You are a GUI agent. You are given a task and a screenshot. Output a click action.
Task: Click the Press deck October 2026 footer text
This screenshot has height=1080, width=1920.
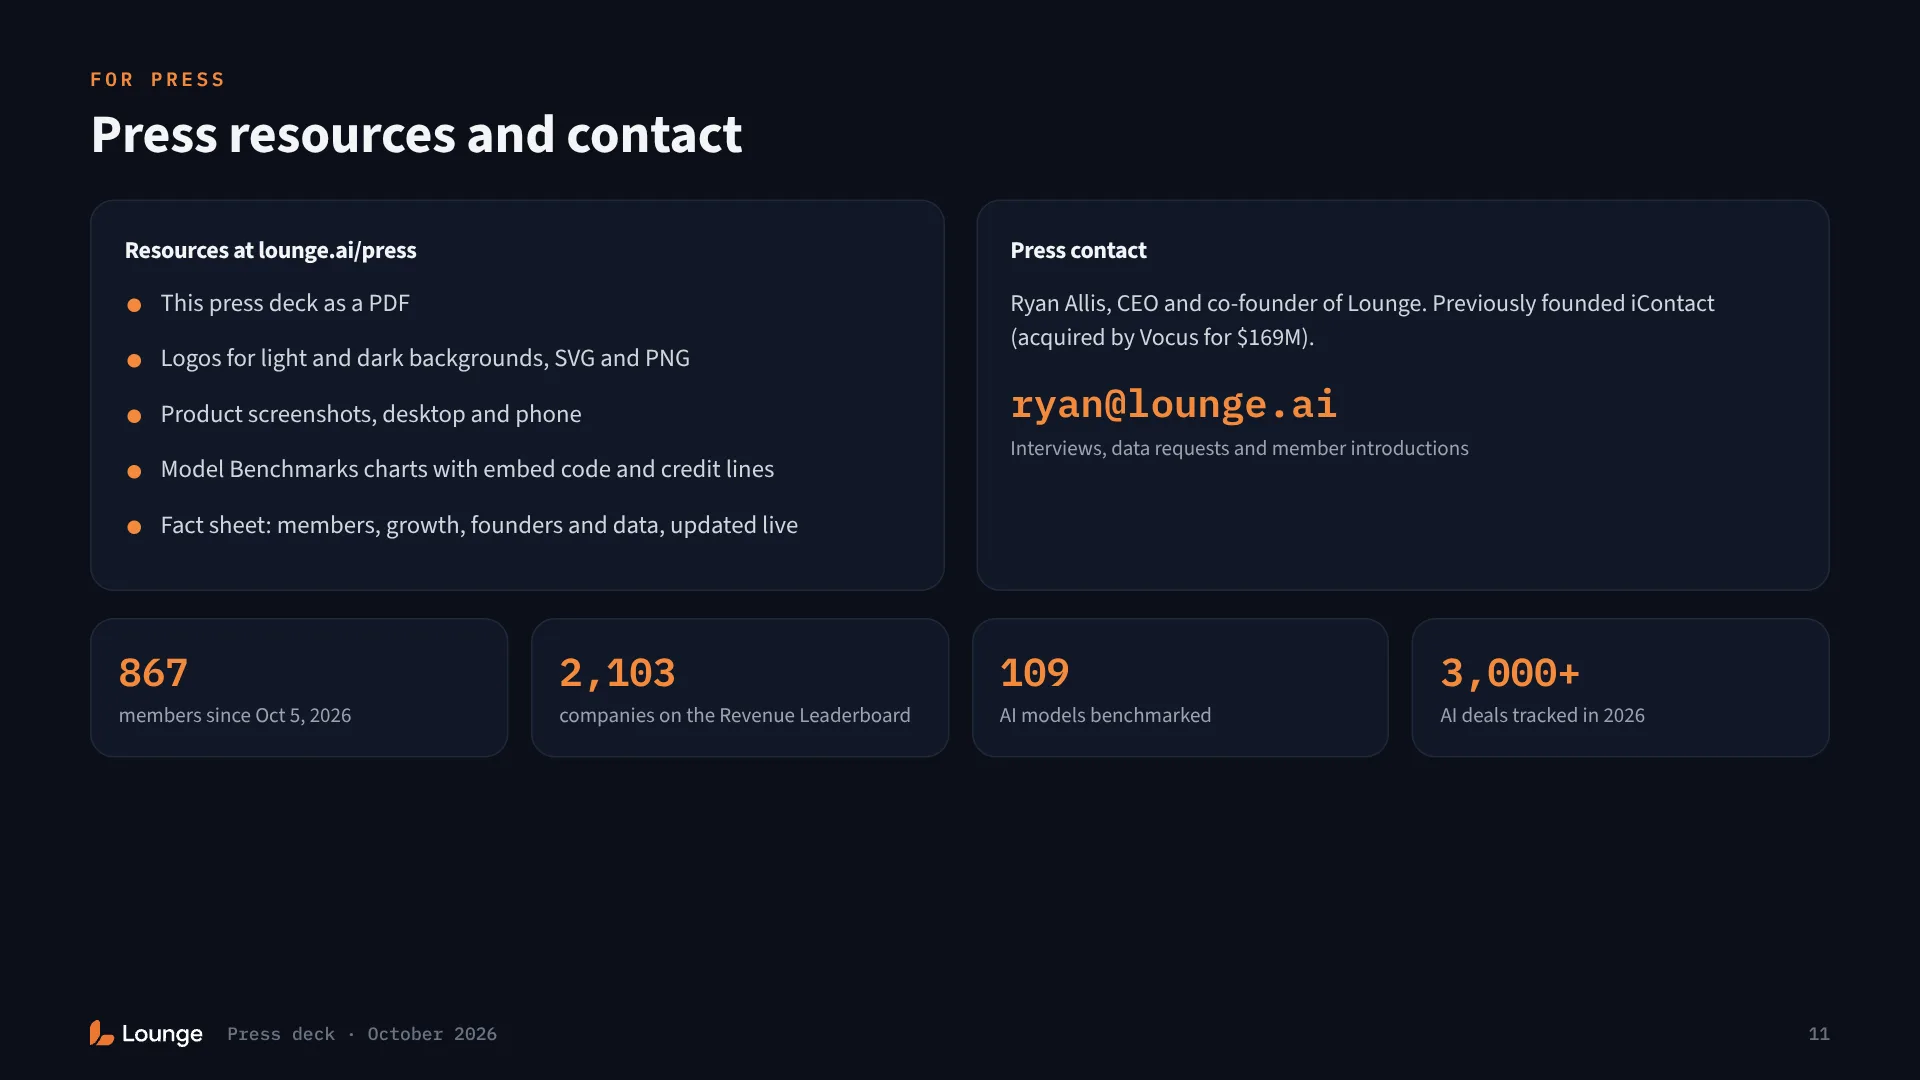(x=362, y=1034)
